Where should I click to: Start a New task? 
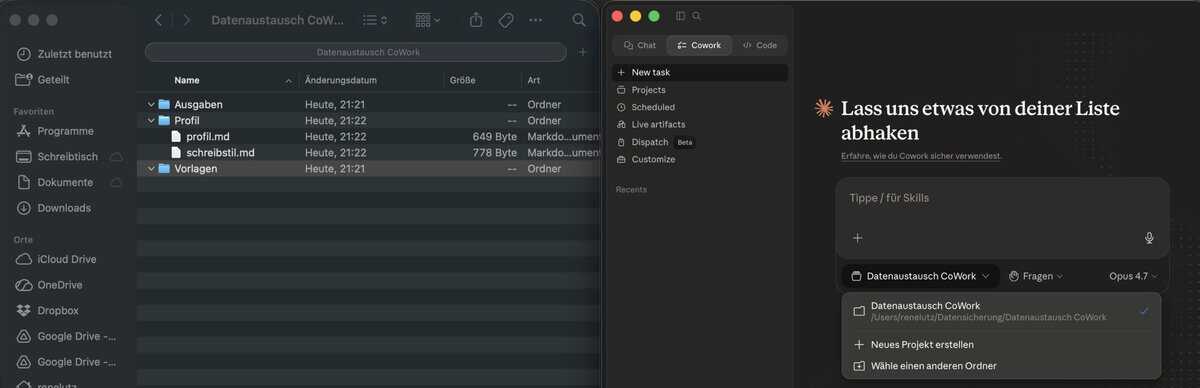point(700,72)
